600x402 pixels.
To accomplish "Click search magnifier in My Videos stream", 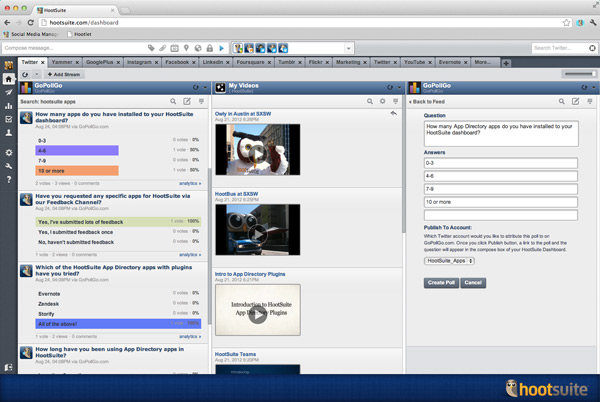I will pos(370,101).
